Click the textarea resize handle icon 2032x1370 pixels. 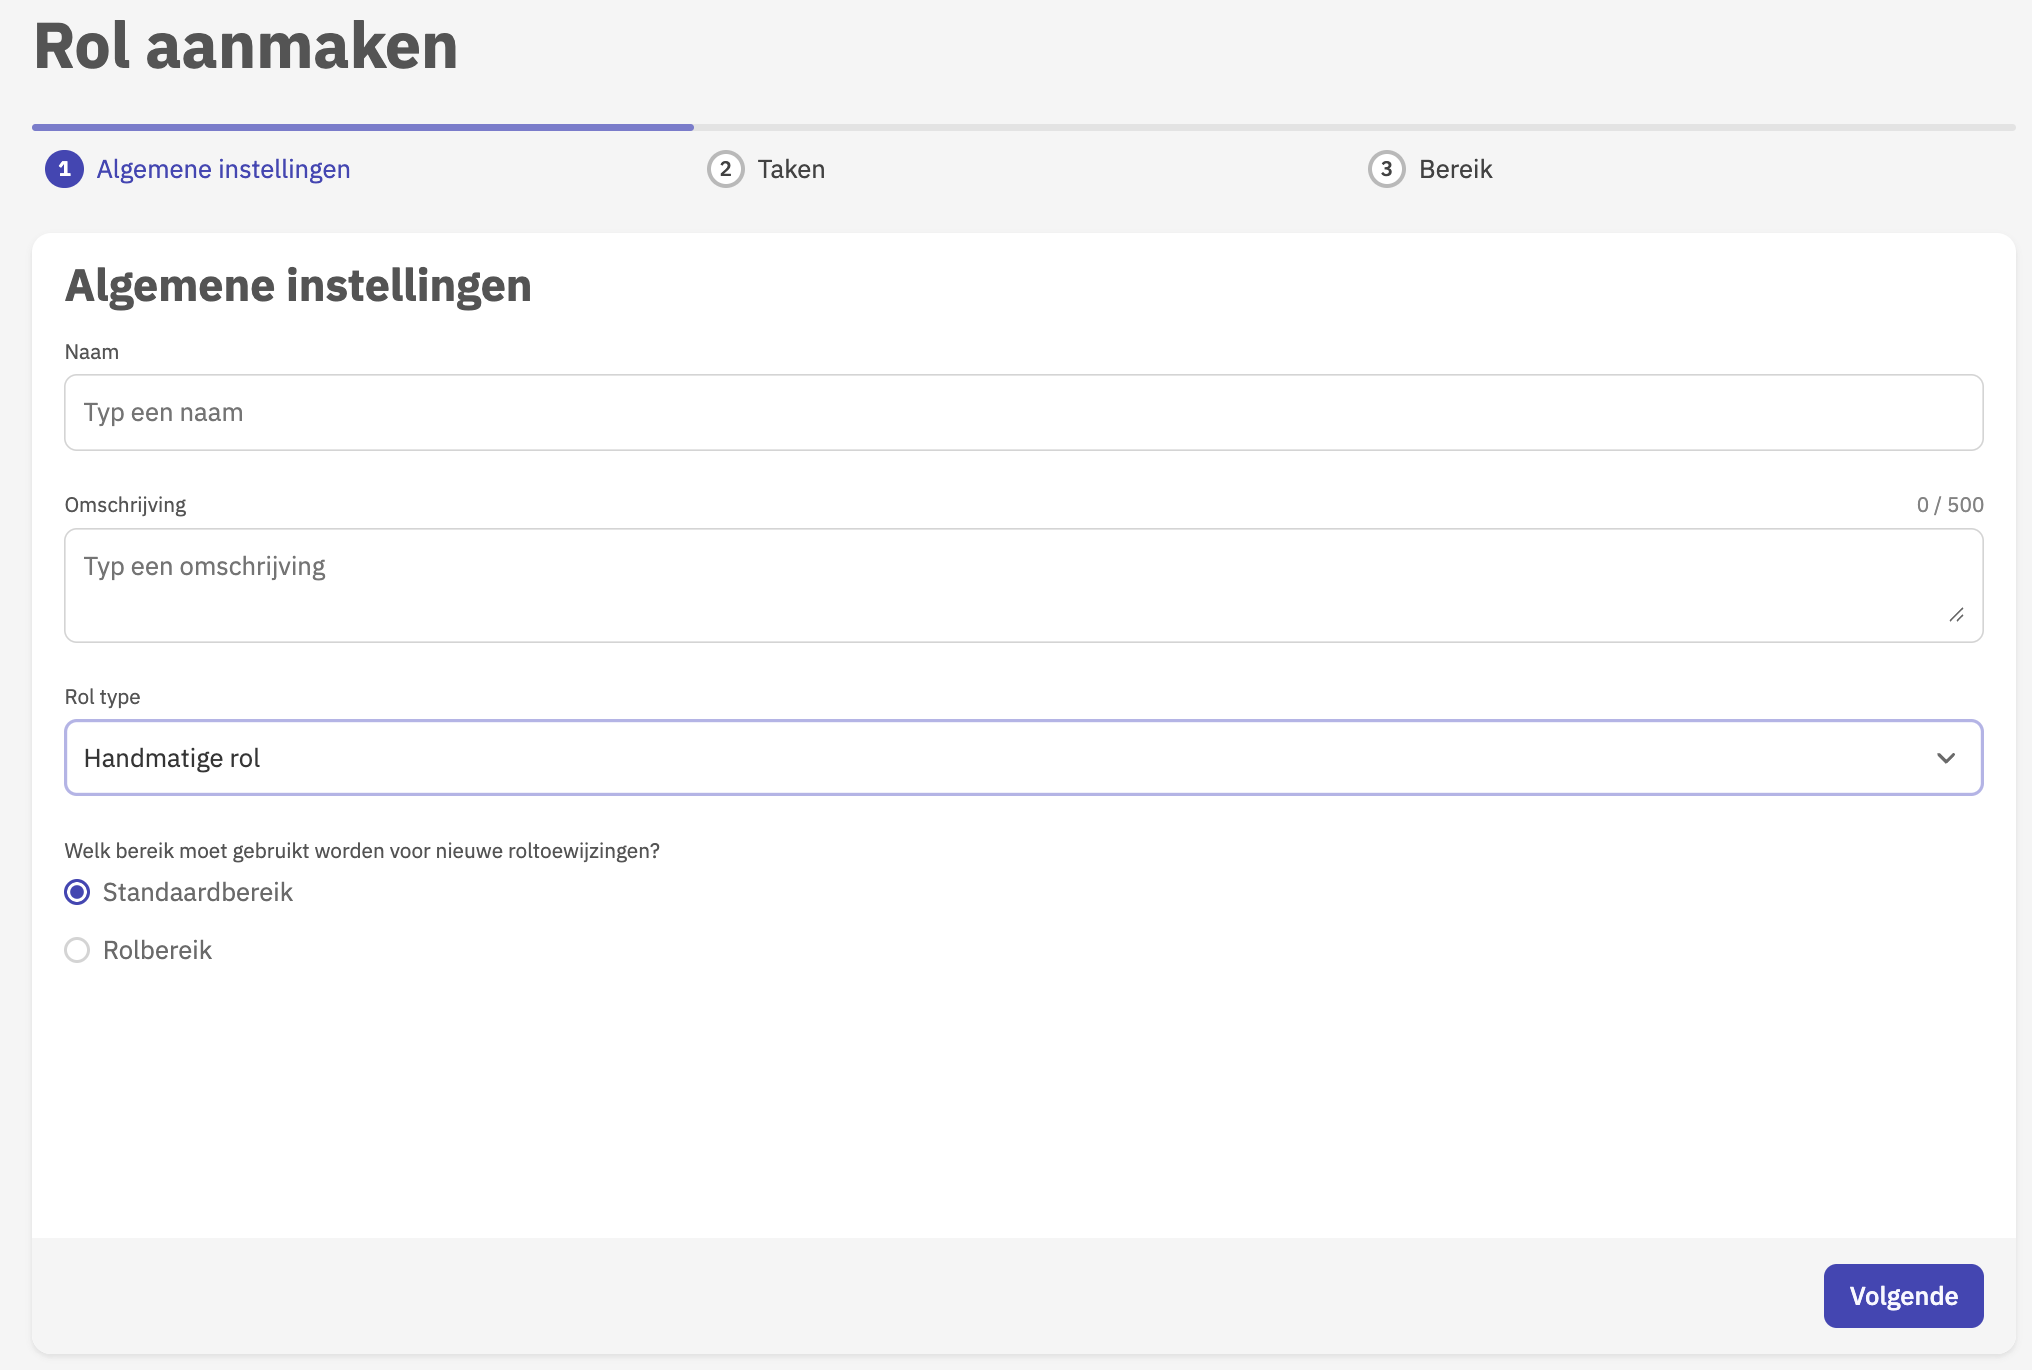click(x=1956, y=615)
